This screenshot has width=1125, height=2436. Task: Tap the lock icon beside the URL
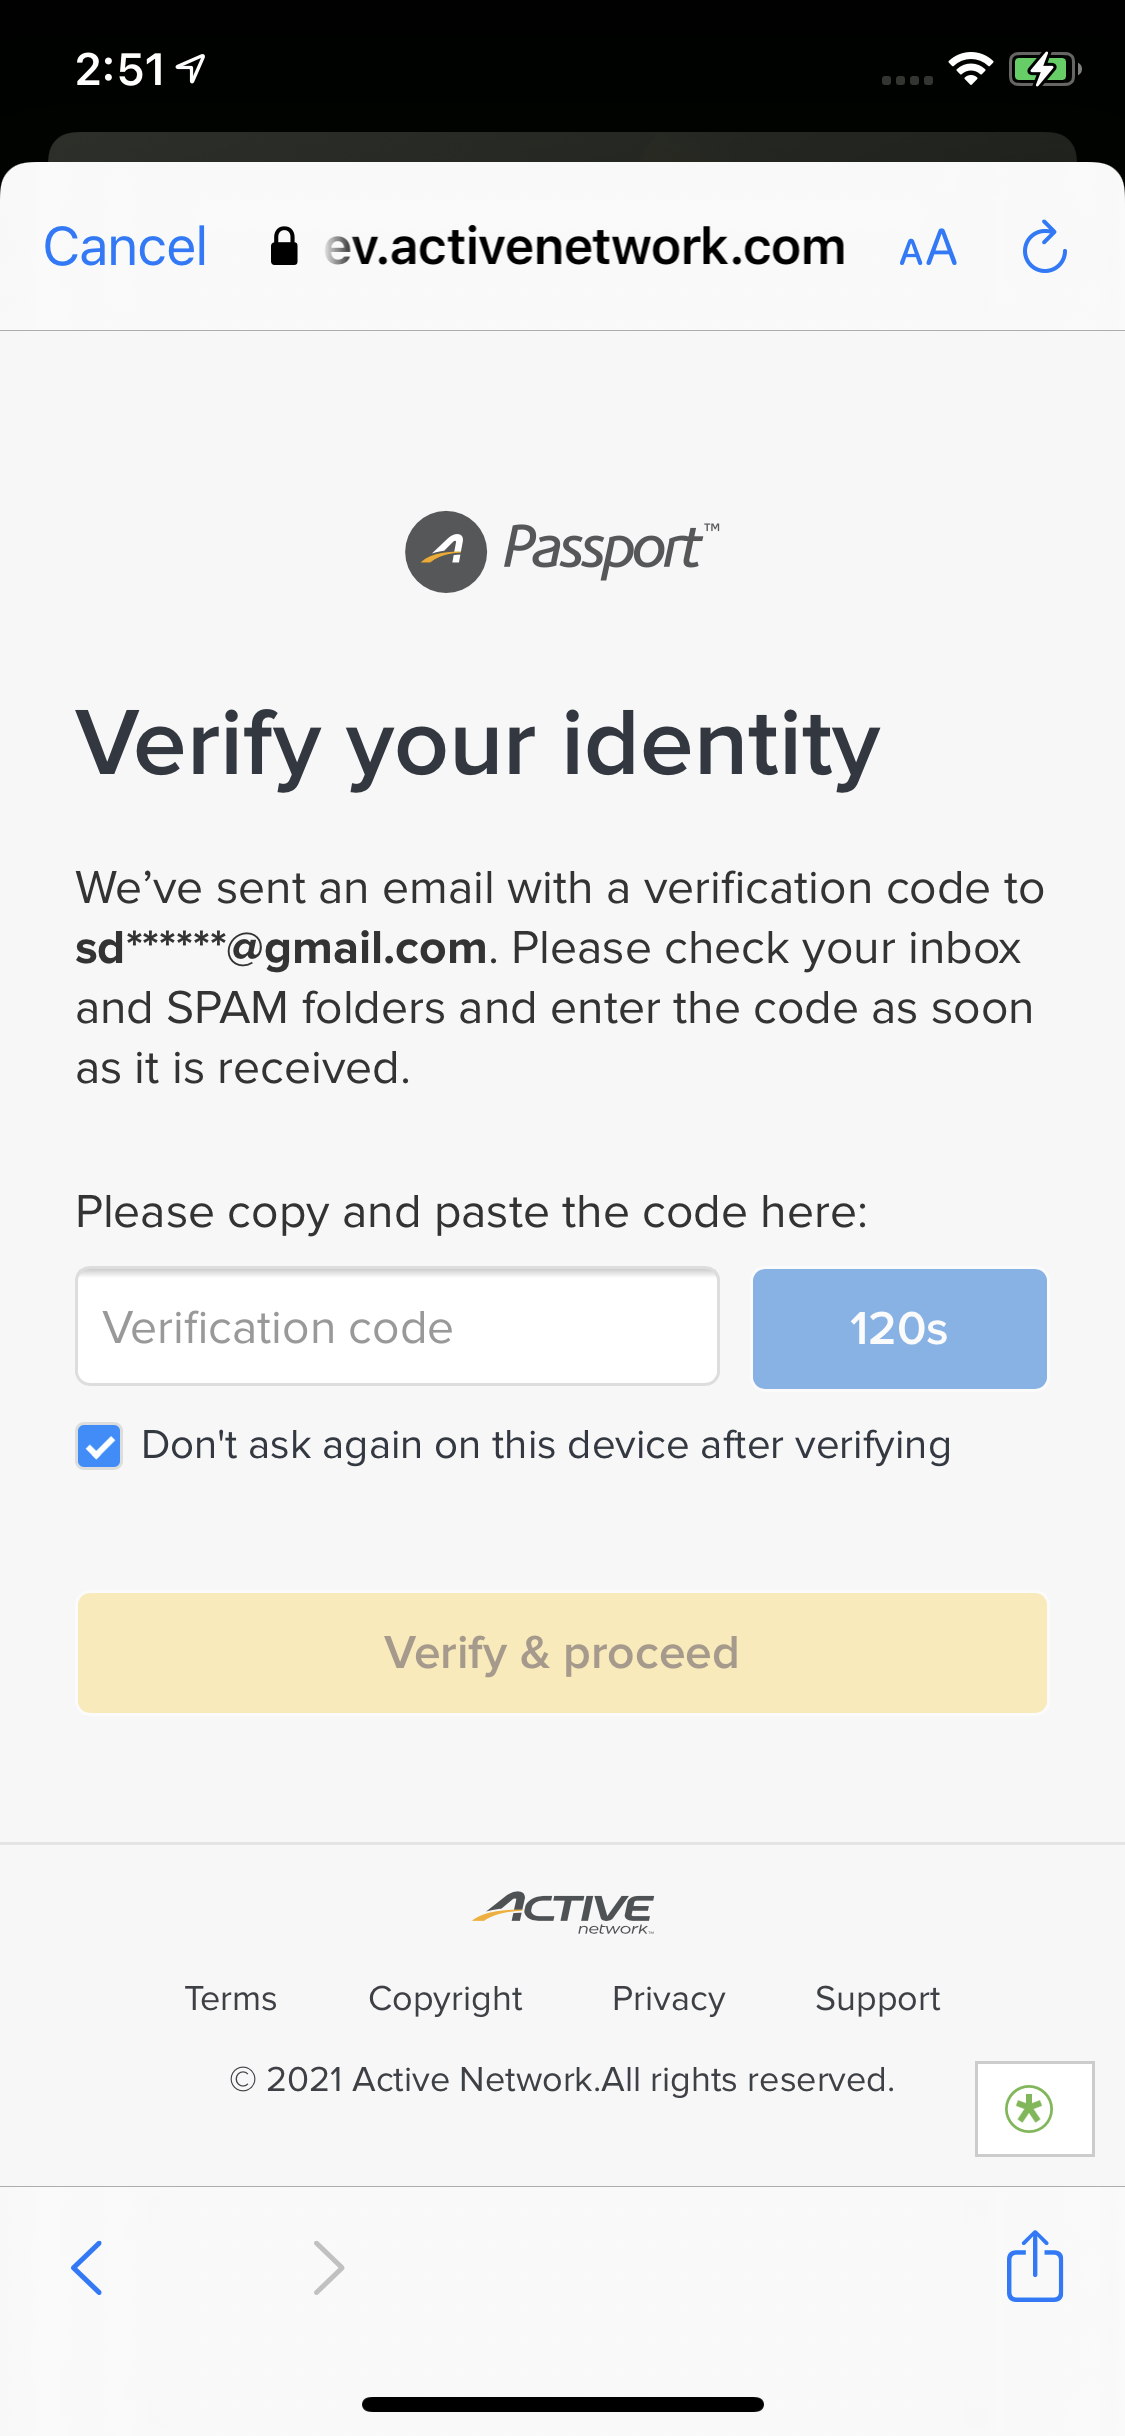(284, 246)
